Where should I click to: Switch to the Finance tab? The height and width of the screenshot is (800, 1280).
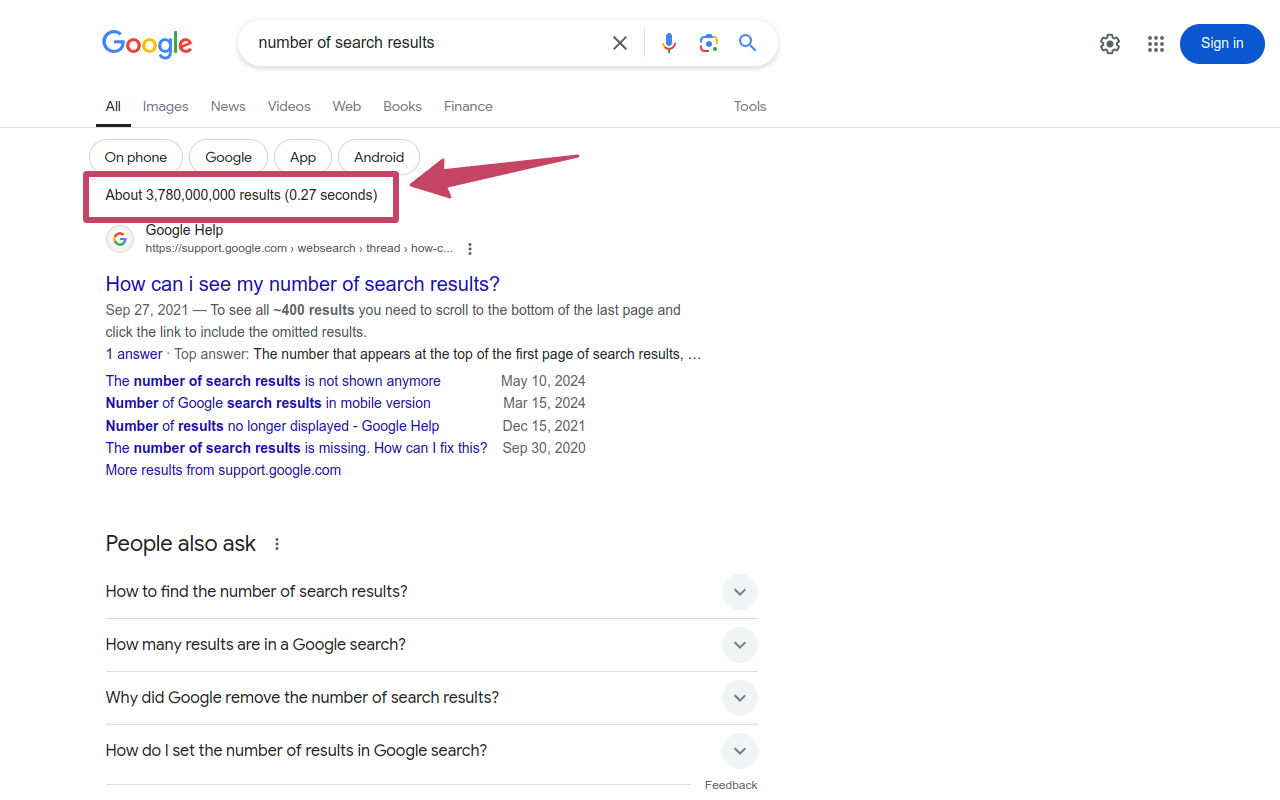[468, 106]
